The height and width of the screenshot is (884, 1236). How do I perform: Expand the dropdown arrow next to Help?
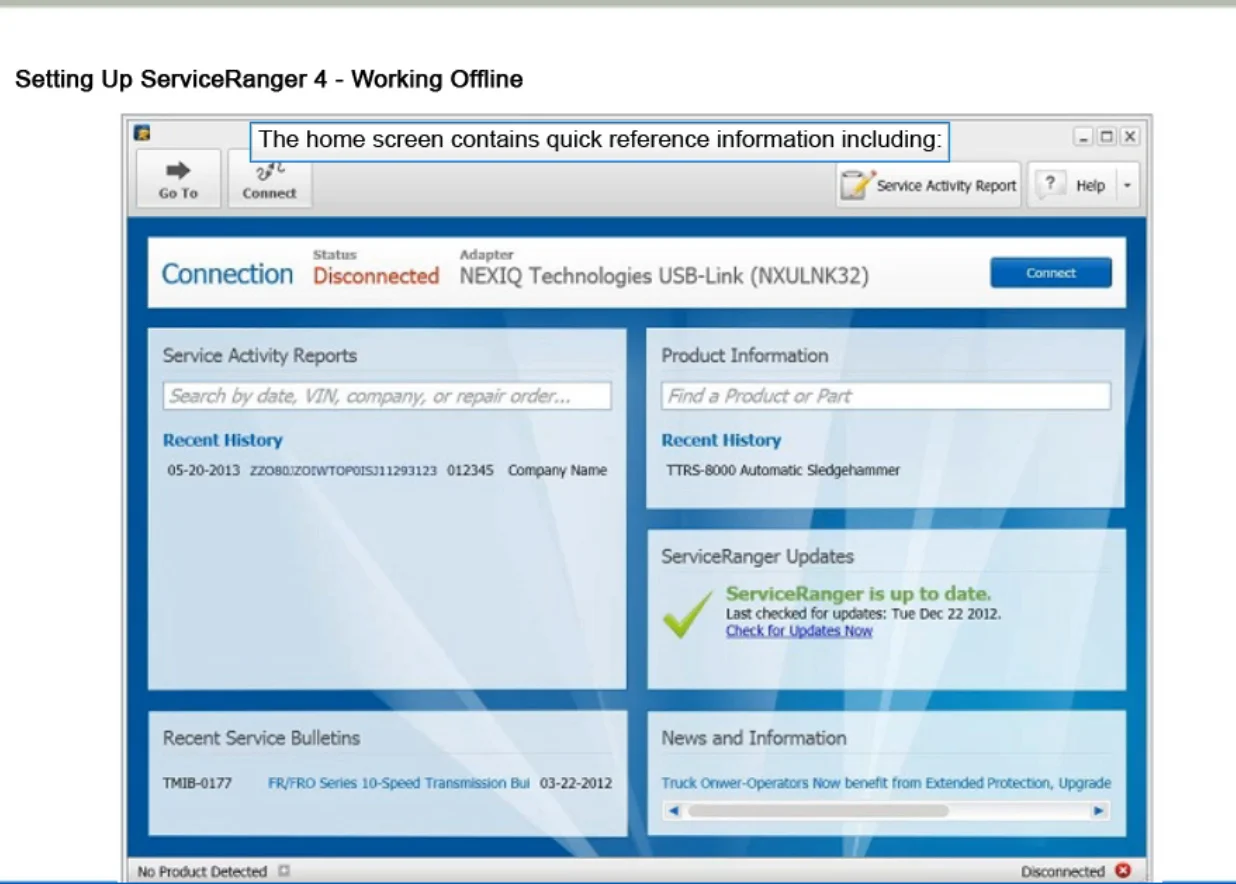tap(1128, 186)
